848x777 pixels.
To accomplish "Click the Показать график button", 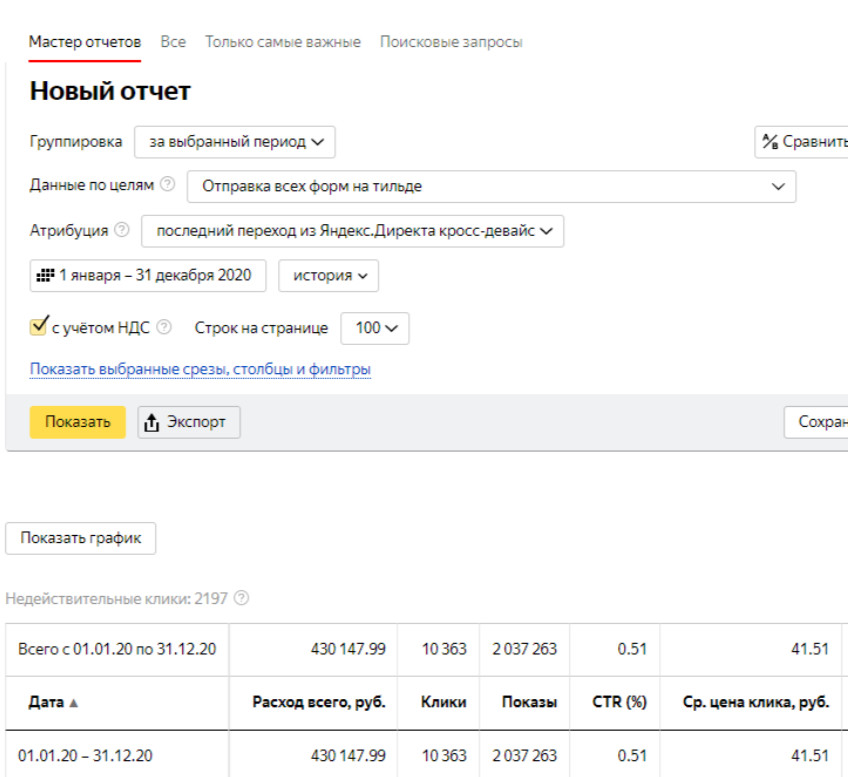I will coord(81,538).
